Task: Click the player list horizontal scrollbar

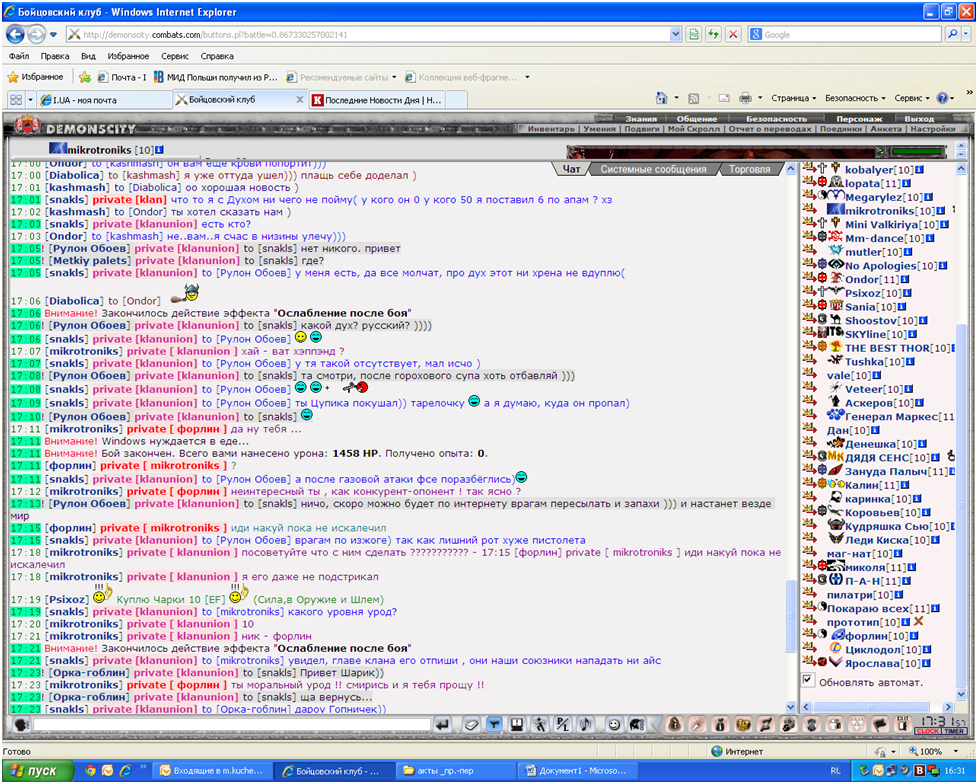Action: click(871, 707)
